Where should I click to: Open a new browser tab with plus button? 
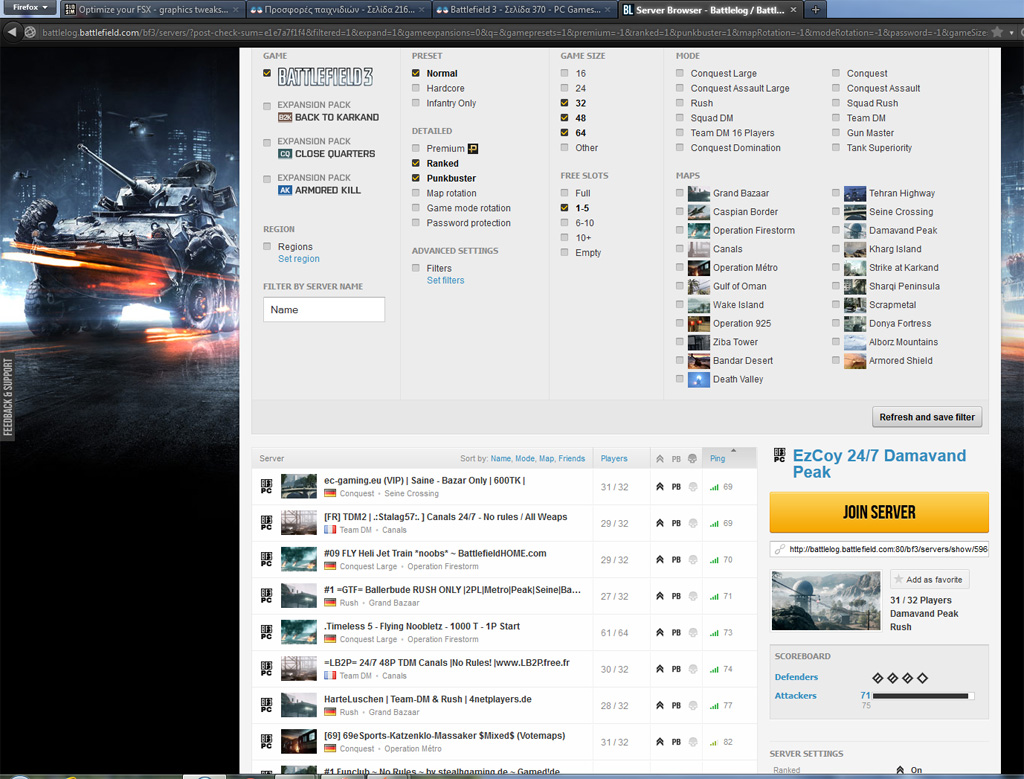pos(815,9)
